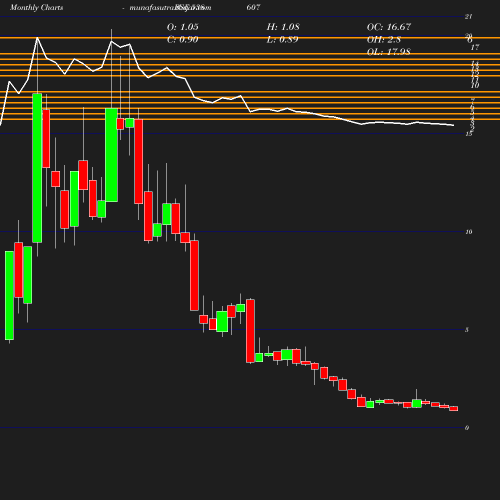Select the low value "L: 0.89"
The image size is (500, 500).
[x=282, y=39]
